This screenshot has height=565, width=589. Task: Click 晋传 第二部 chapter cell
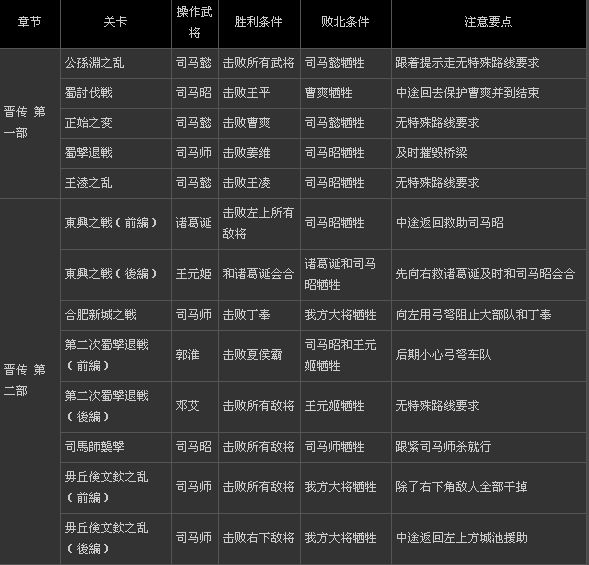(x=30, y=381)
